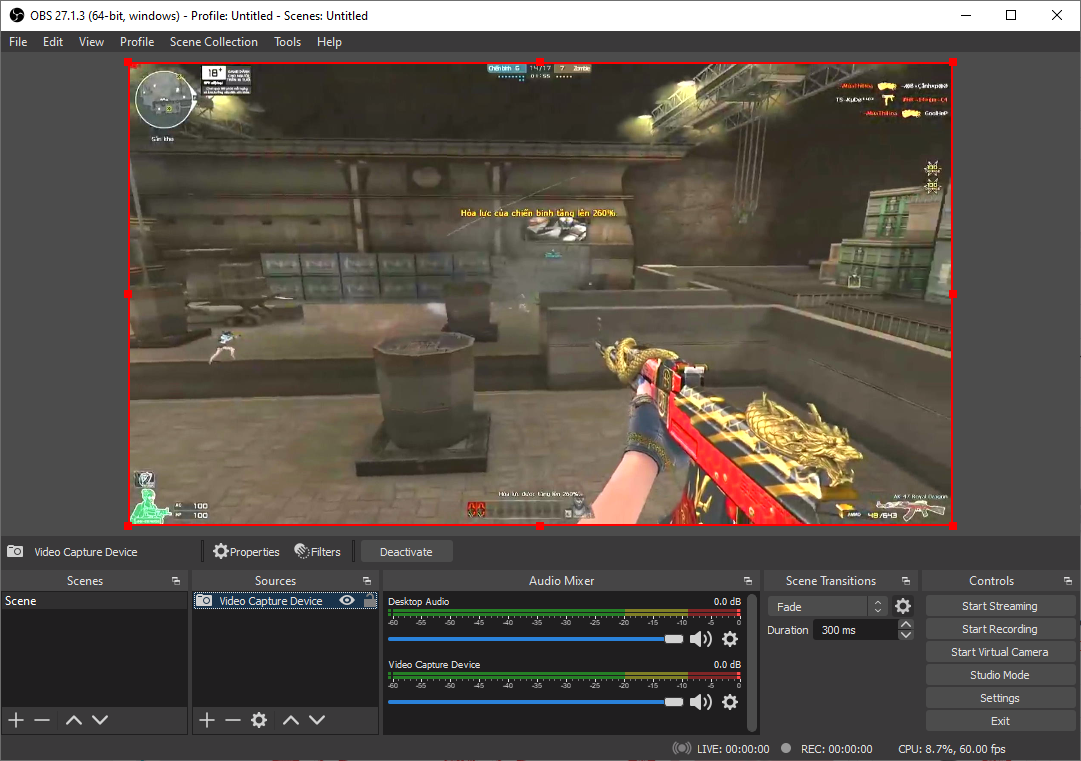Open Settings from Controls panel
Image resolution: width=1081 pixels, height=761 pixels.
(x=1000, y=698)
